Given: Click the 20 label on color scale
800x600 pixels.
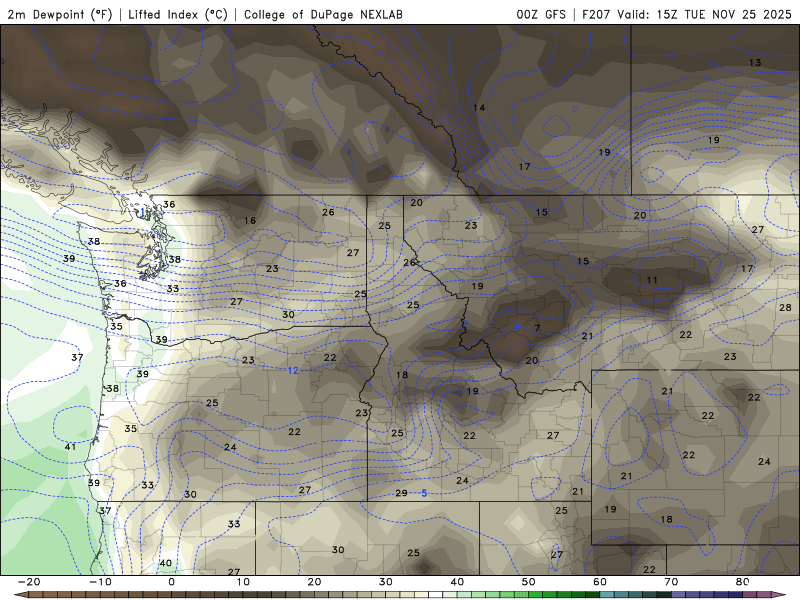Looking at the screenshot, I should coord(314,582).
